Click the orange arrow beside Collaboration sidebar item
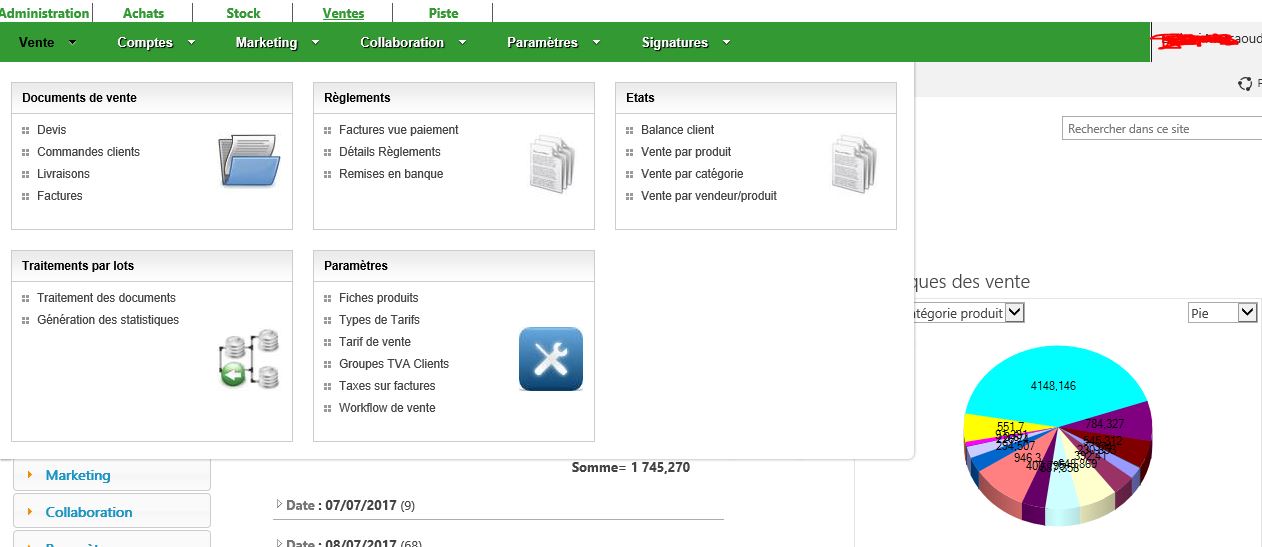 tap(31, 512)
